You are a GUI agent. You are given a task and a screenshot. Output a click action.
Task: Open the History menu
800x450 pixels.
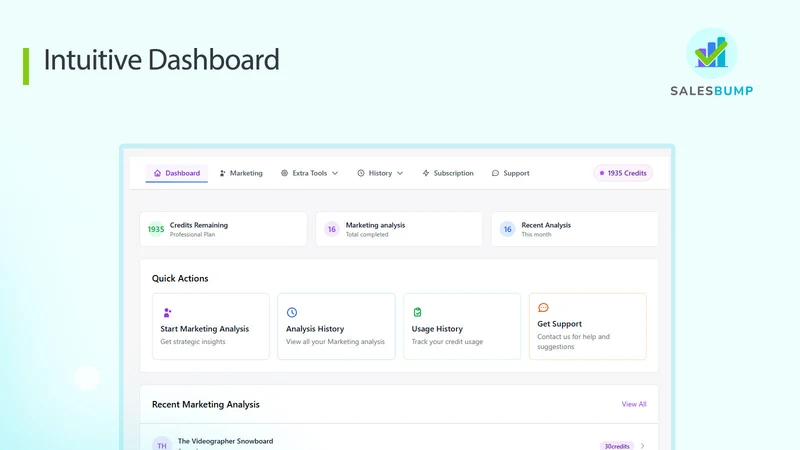tap(380, 173)
